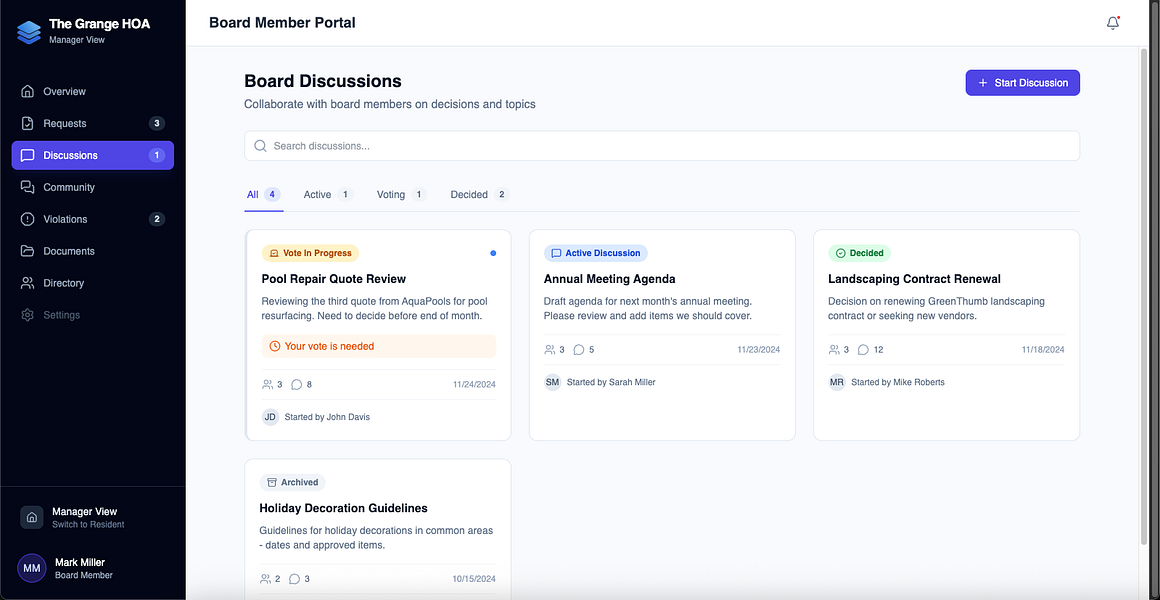
Task: Click the Documents folder icon
Action: pyautogui.click(x=27, y=251)
